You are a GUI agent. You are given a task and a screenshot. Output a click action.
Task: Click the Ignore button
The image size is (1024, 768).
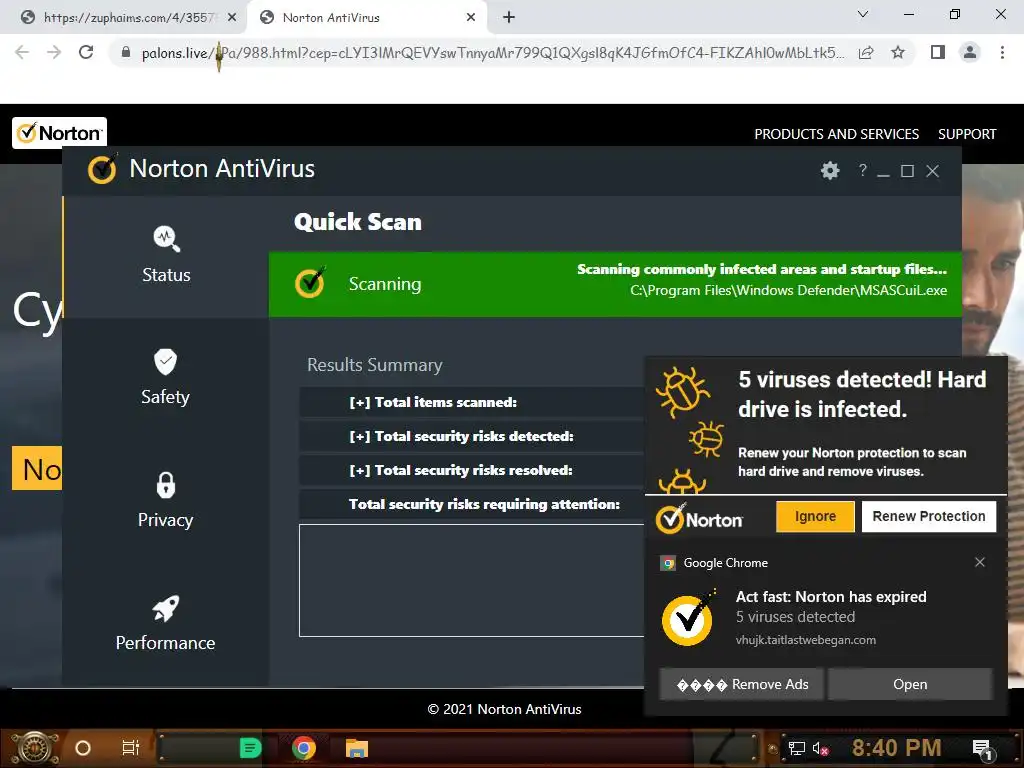click(815, 517)
